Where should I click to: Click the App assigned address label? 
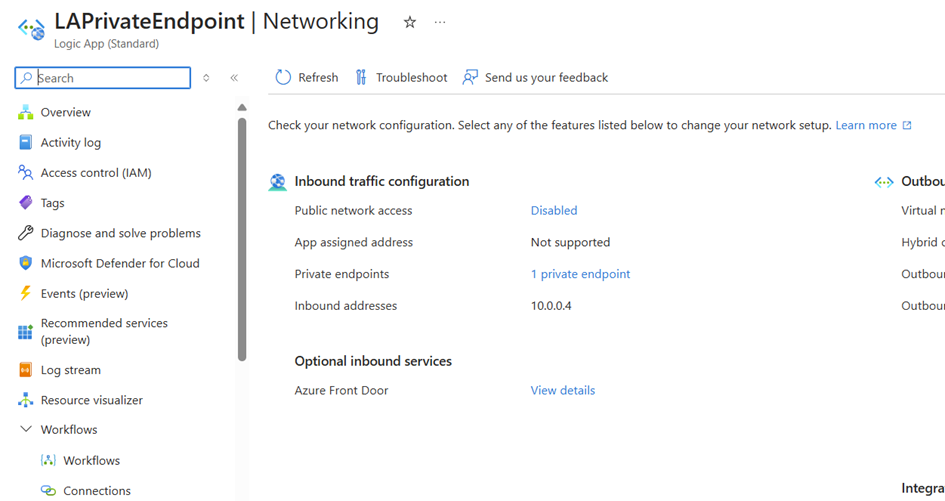point(354,242)
